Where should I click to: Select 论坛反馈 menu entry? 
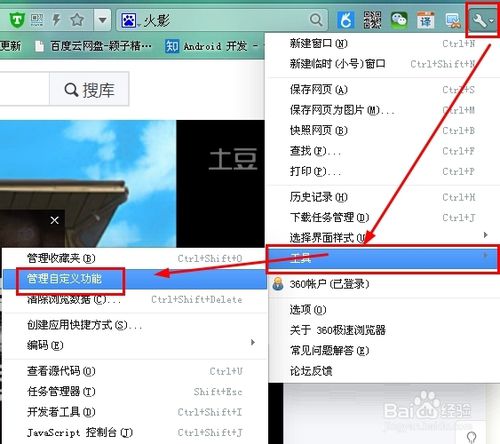(x=382, y=371)
